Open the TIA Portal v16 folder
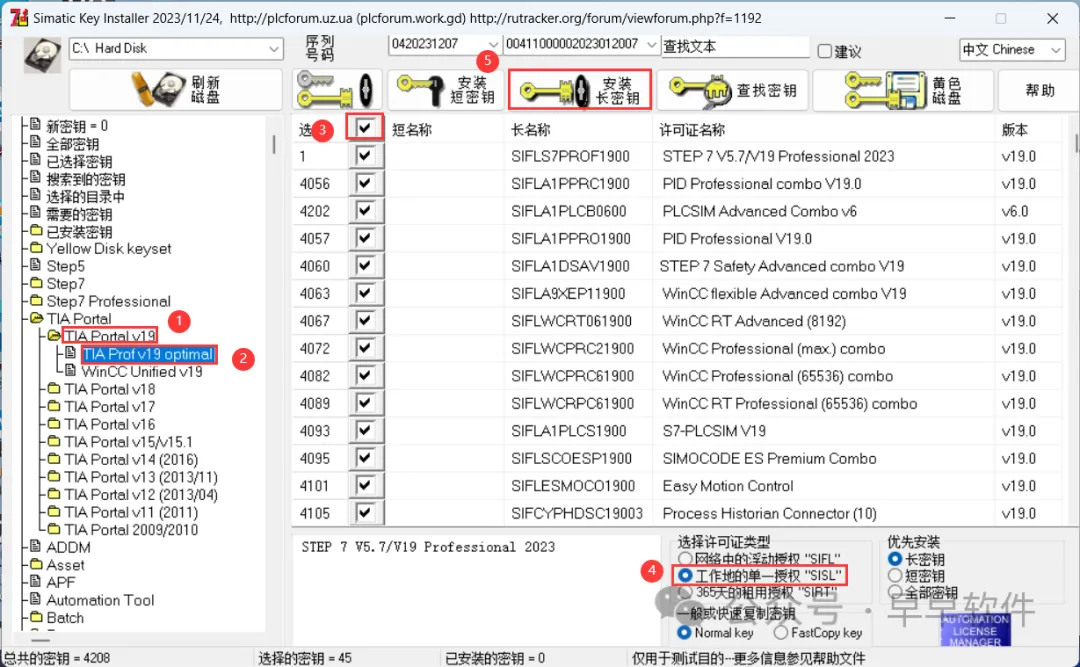Image resolution: width=1080 pixels, height=667 pixels. point(110,424)
